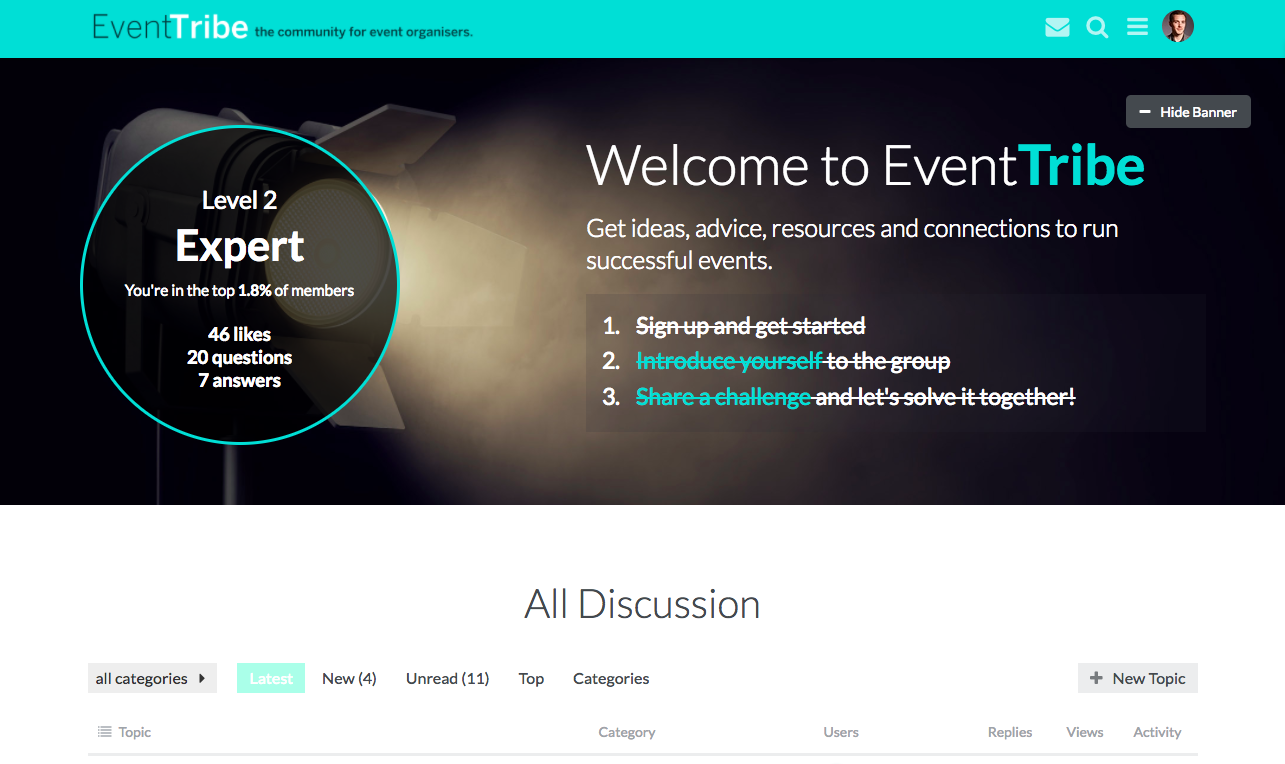Viewport: 1285px width, 764px height.
Task: Click the Topic column header
Action: (x=134, y=732)
